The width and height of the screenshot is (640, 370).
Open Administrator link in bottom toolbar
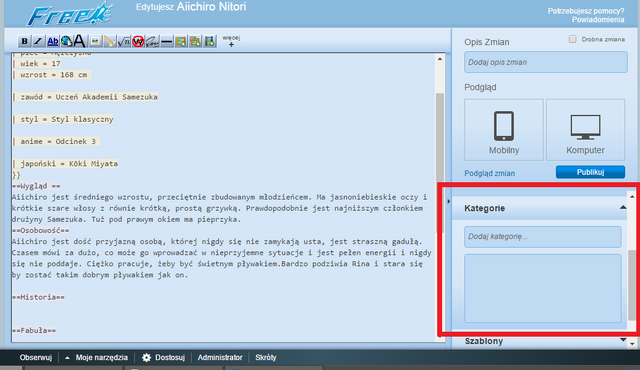[220, 357]
